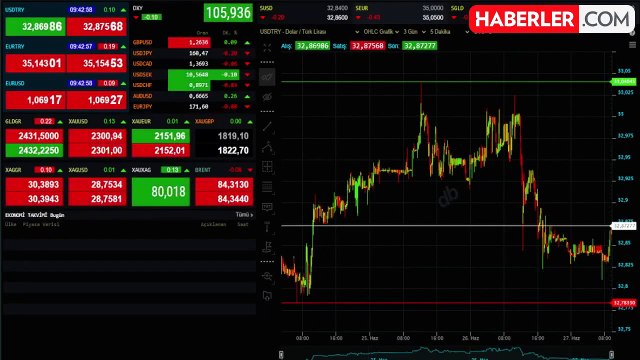Image resolution: width=640 pixels, height=360 pixels.
Task: Select the USDSEK row in the parities list
Action: point(192,75)
